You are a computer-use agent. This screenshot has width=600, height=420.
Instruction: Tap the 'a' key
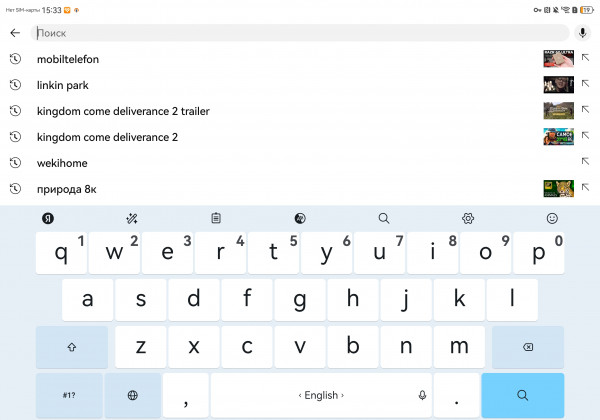point(88,300)
